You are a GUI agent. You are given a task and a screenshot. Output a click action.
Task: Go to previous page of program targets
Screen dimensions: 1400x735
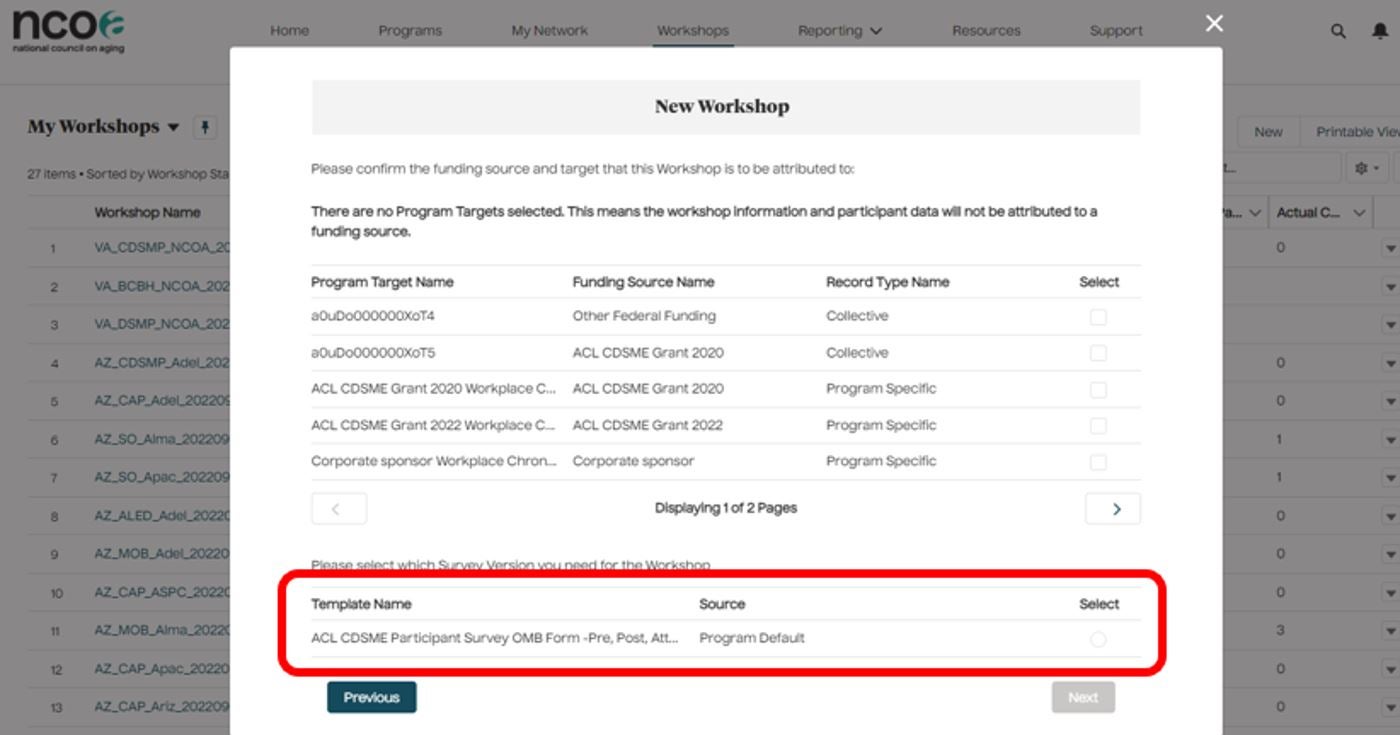[338, 509]
